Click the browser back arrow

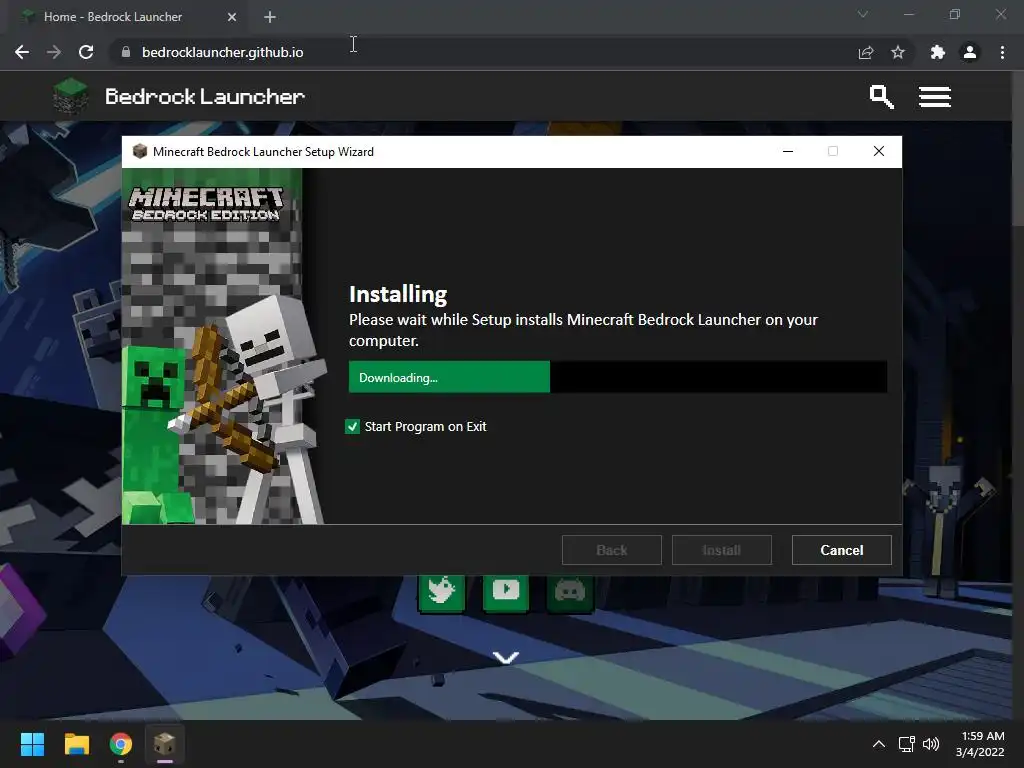(22, 52)
